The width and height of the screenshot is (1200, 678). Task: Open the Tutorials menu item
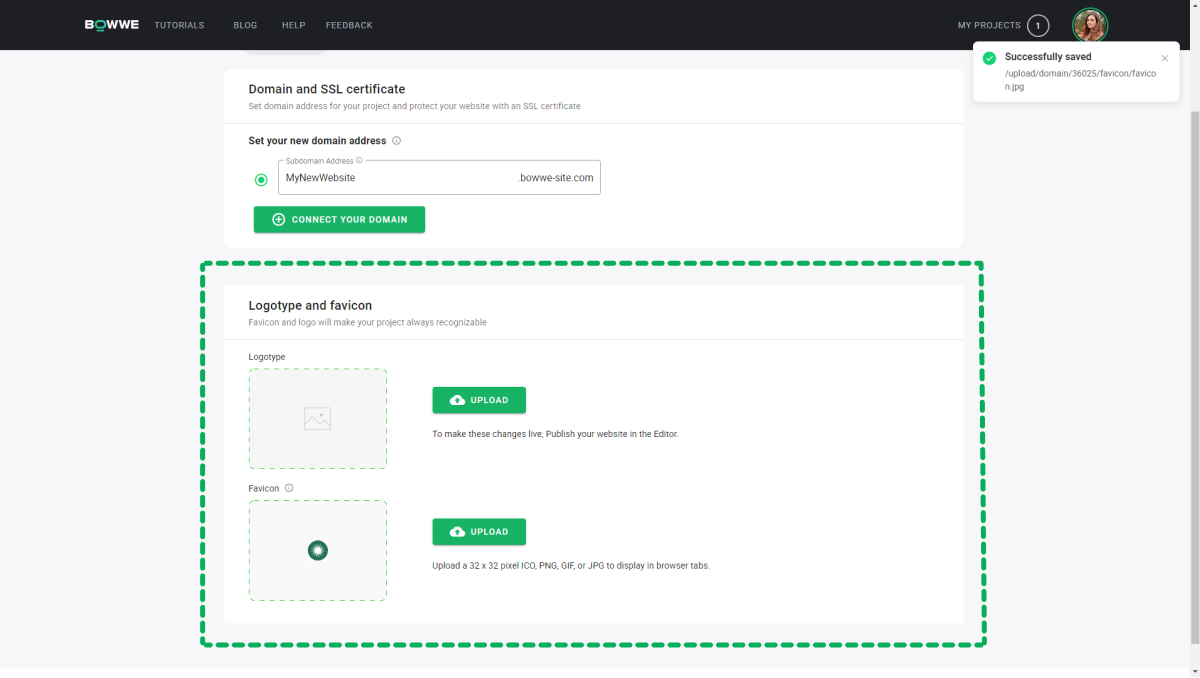coord(179,25)
